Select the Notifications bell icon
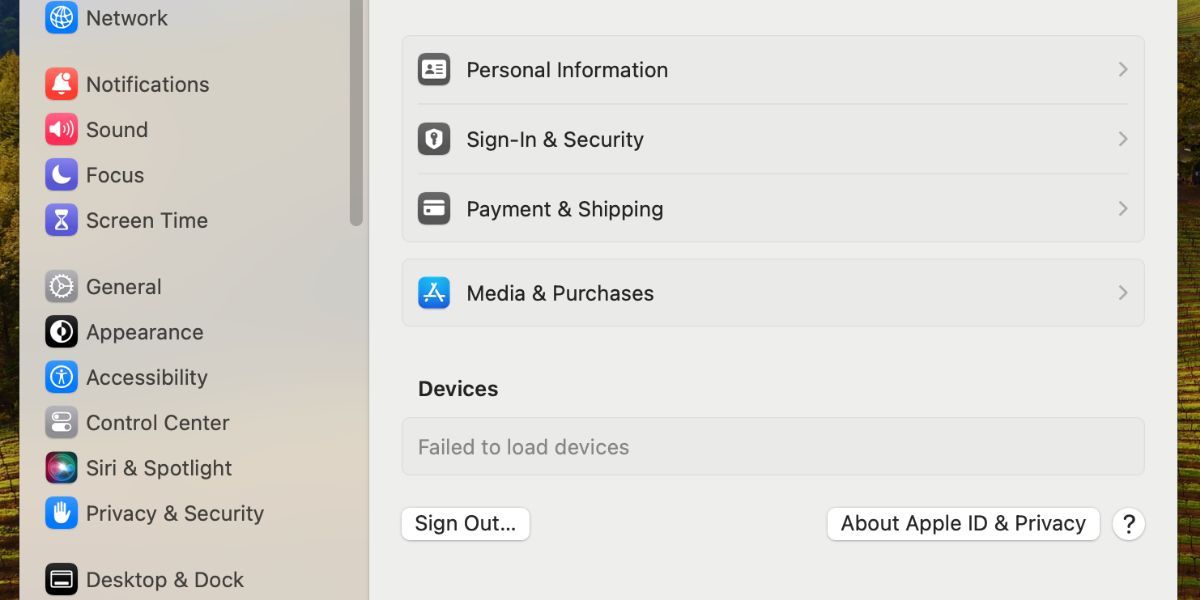 (61, 84)
